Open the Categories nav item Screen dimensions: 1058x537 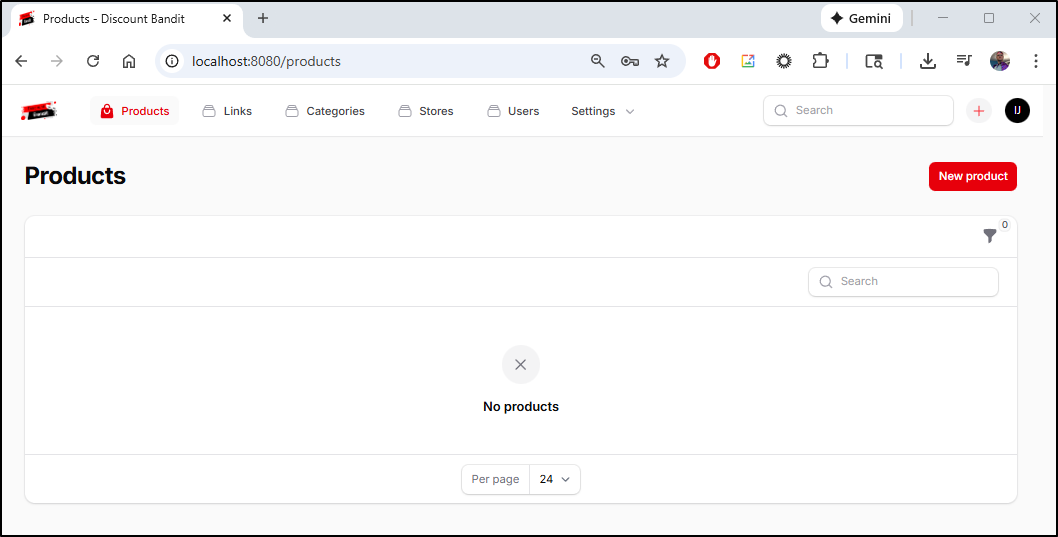pos(325,111)
